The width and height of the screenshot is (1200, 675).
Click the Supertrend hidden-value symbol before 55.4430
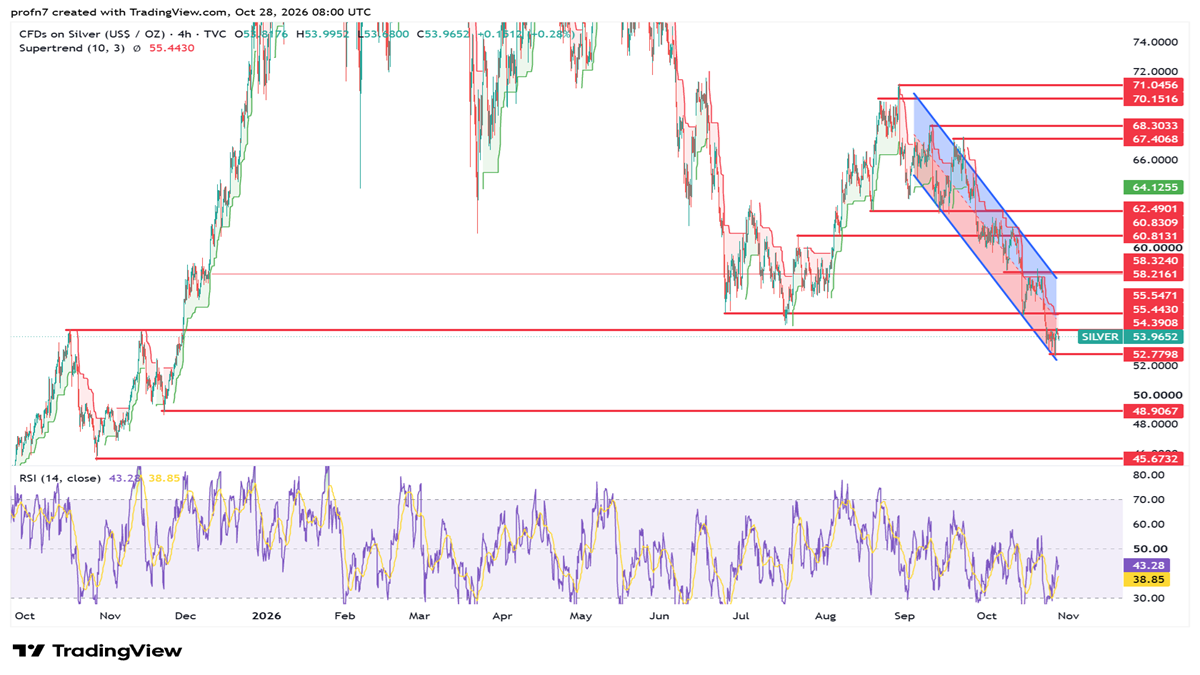click(139, 48)
